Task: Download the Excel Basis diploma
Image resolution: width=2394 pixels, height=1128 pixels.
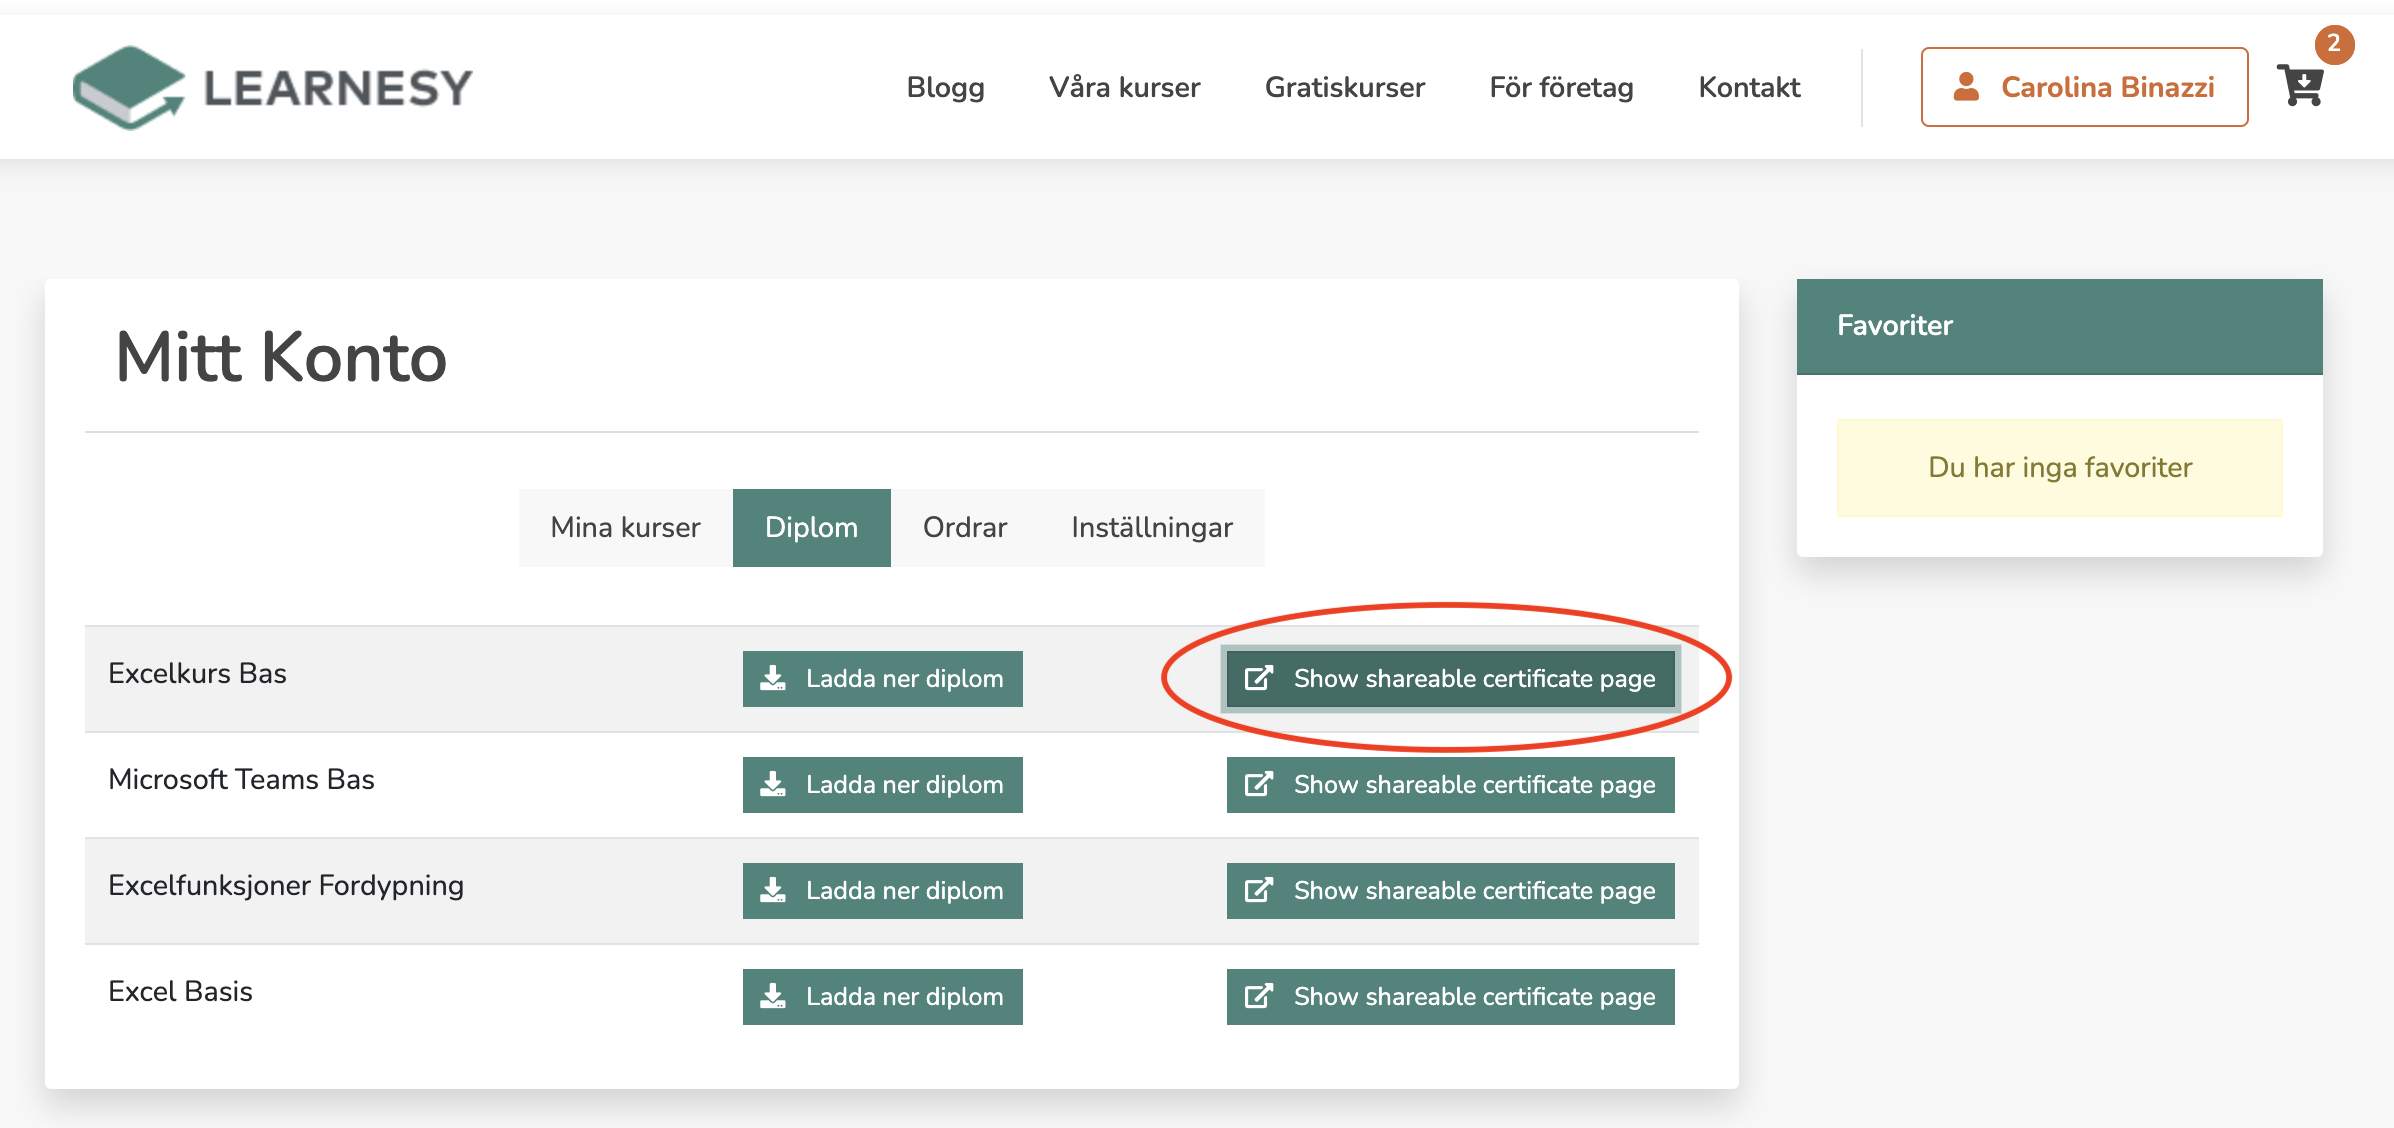Action: pos(883,997)
